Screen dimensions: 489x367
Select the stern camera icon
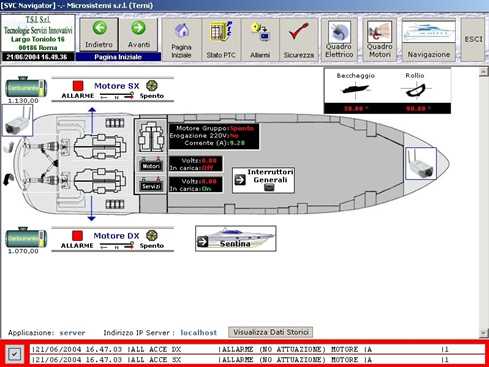point(18,120)
